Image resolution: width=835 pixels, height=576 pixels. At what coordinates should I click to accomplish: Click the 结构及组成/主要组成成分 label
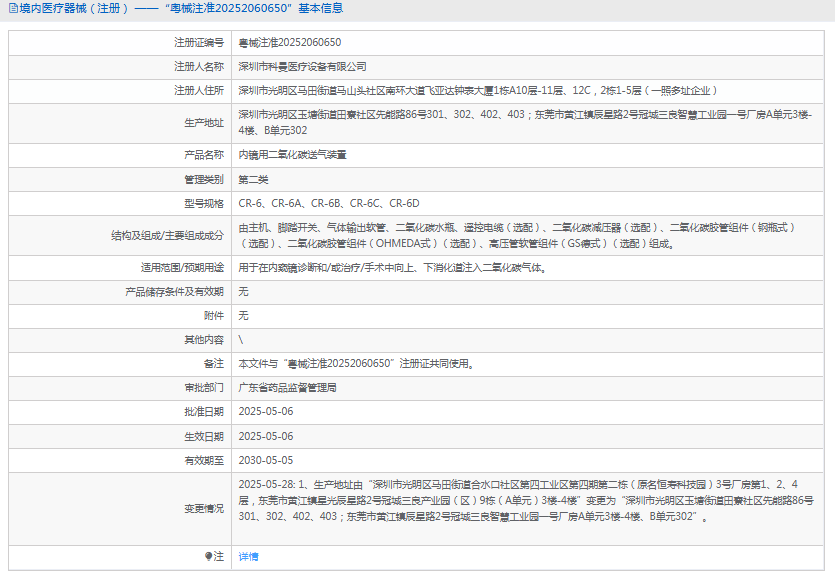pyautogui.click(x=167, y=235)
